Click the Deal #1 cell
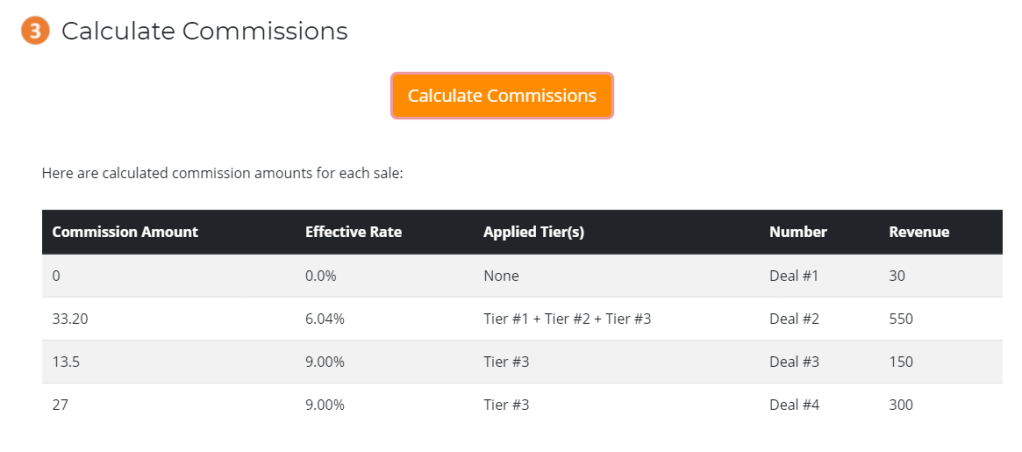 [794, 276]
